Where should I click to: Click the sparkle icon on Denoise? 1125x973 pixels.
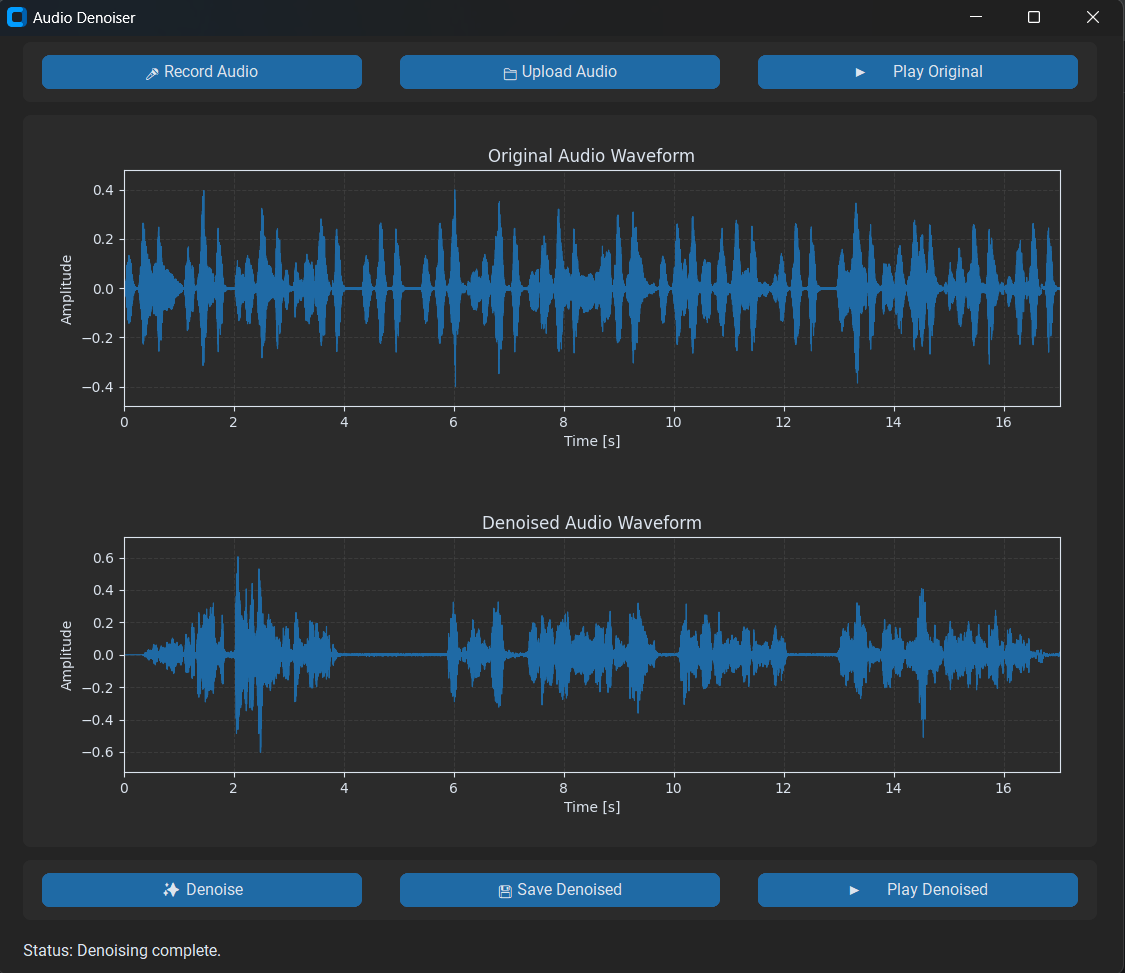[171, 889]
